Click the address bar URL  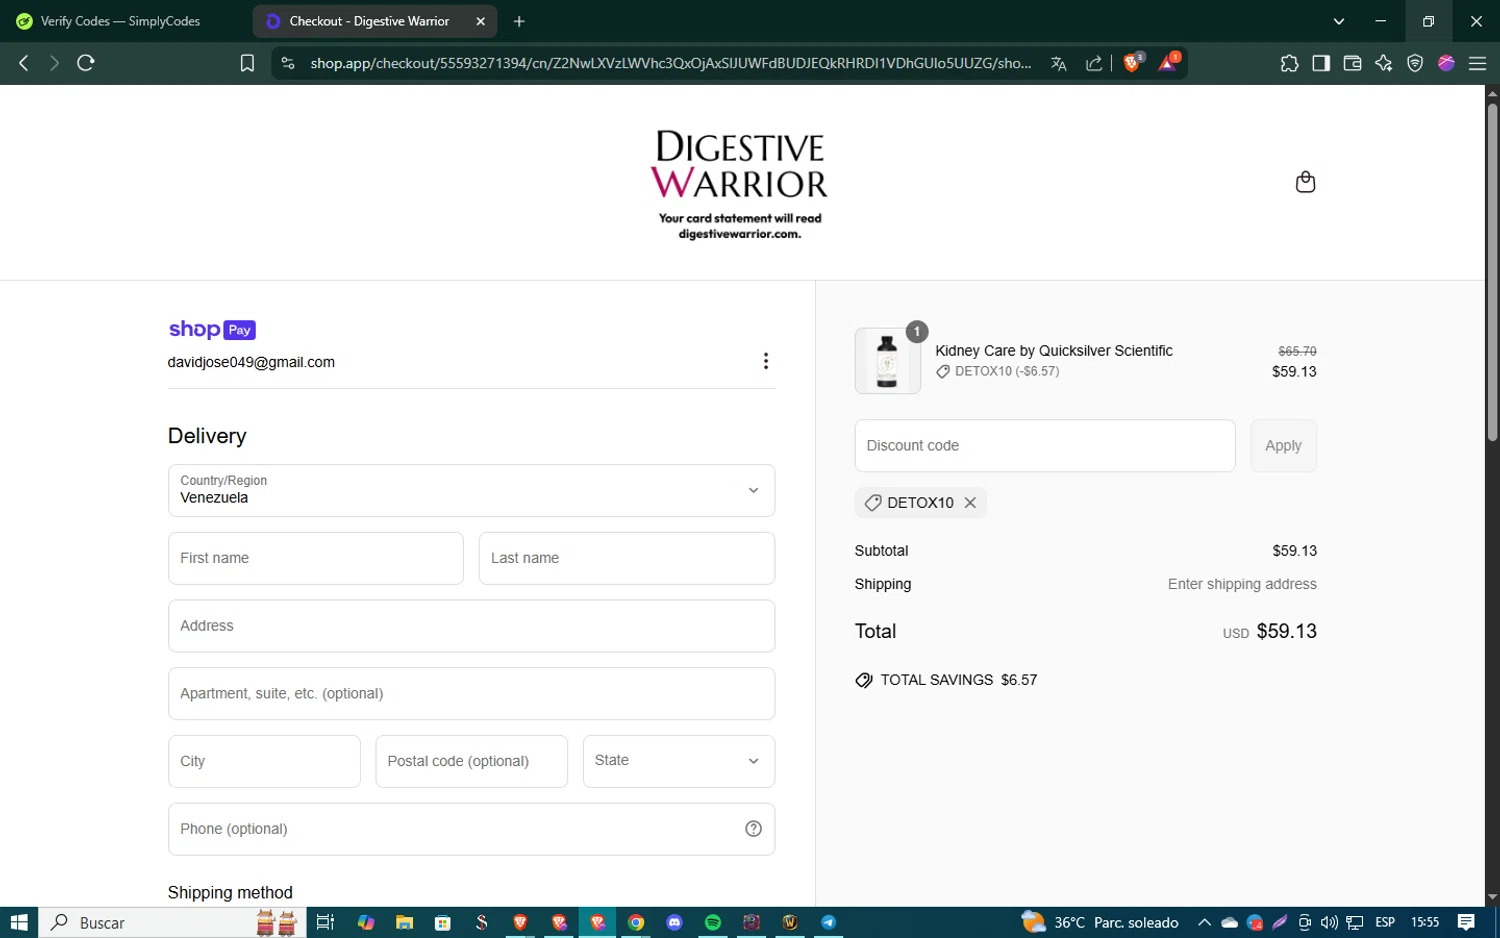pyautogui.click(x=670, y=63)
